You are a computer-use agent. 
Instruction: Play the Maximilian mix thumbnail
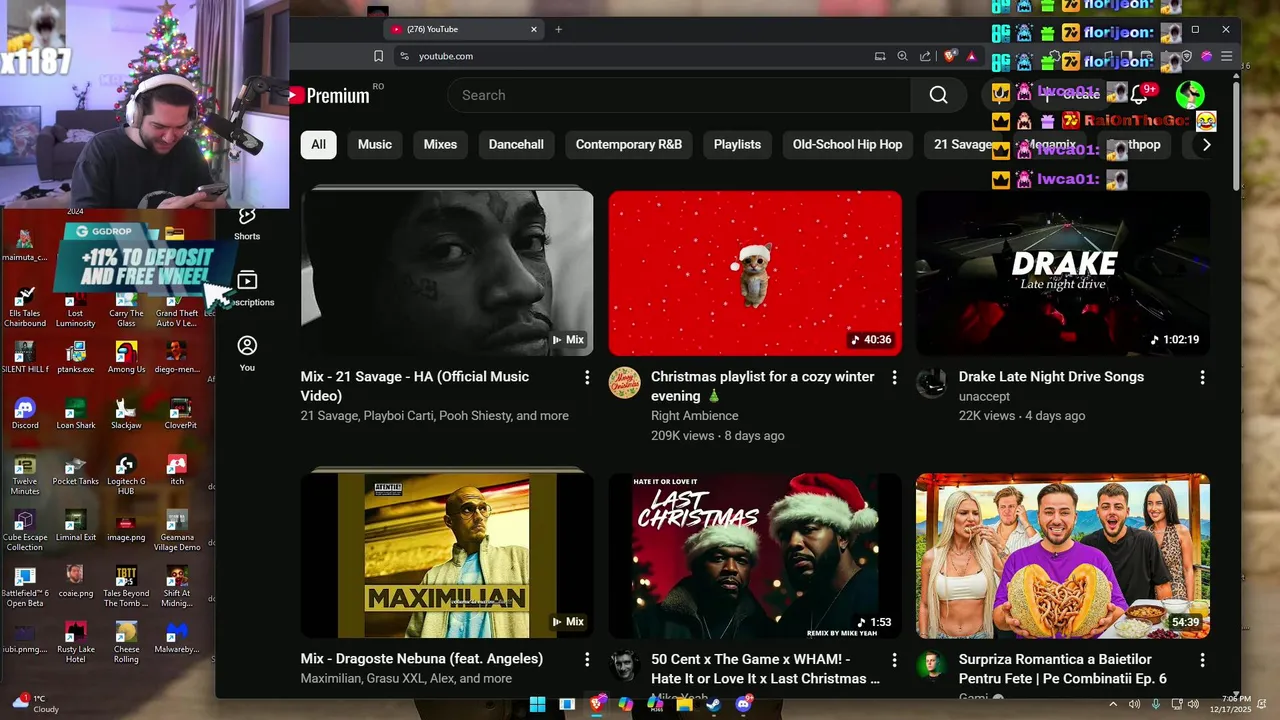447,556
